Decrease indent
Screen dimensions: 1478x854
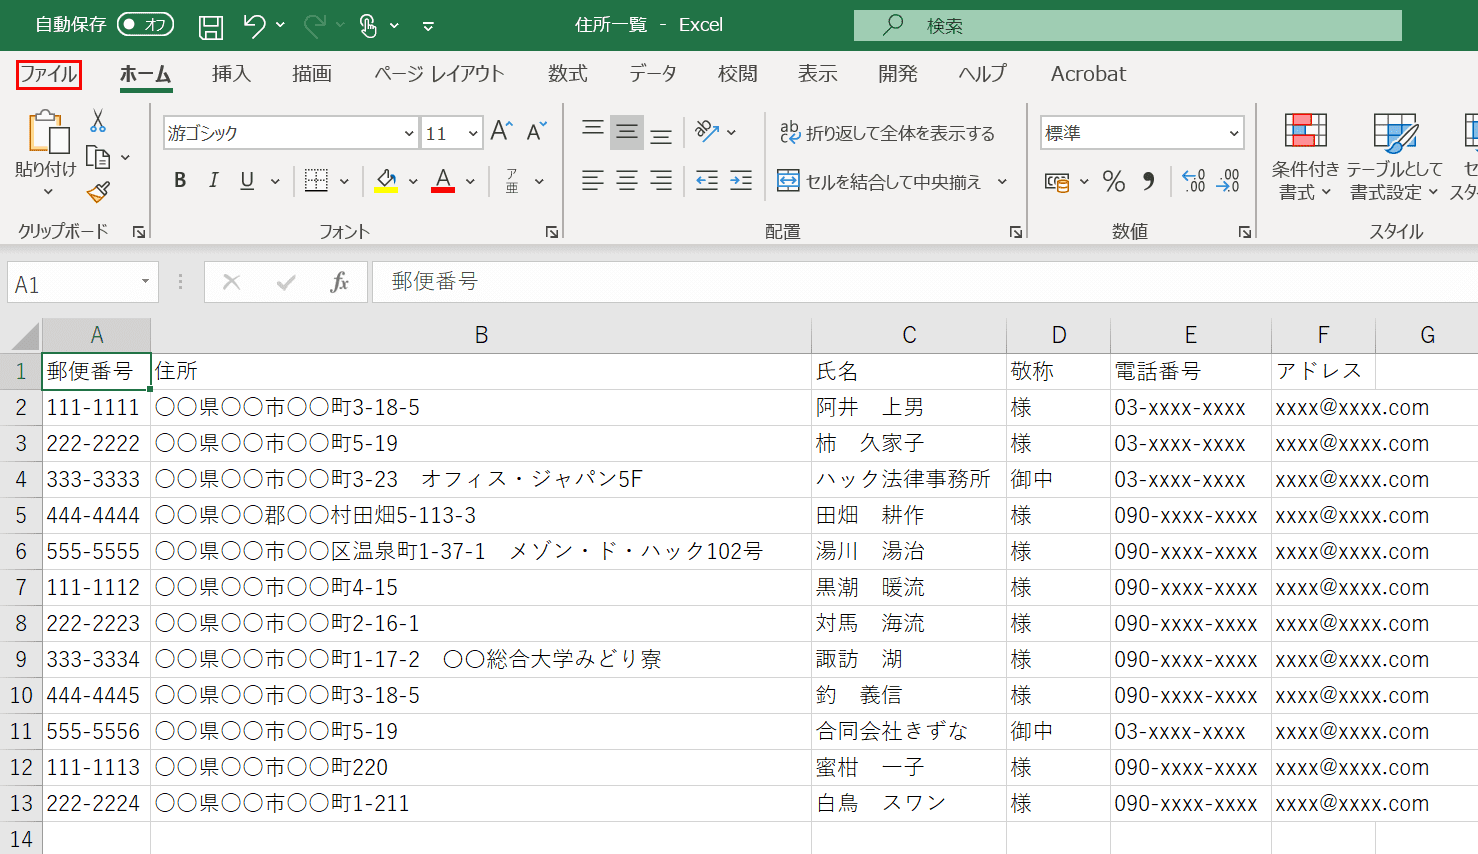707,181
